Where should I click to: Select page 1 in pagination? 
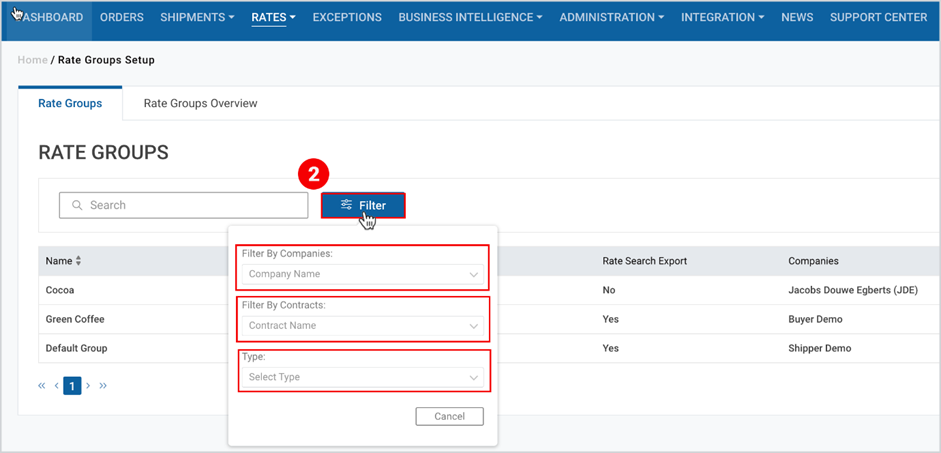(x=72, y=386)
